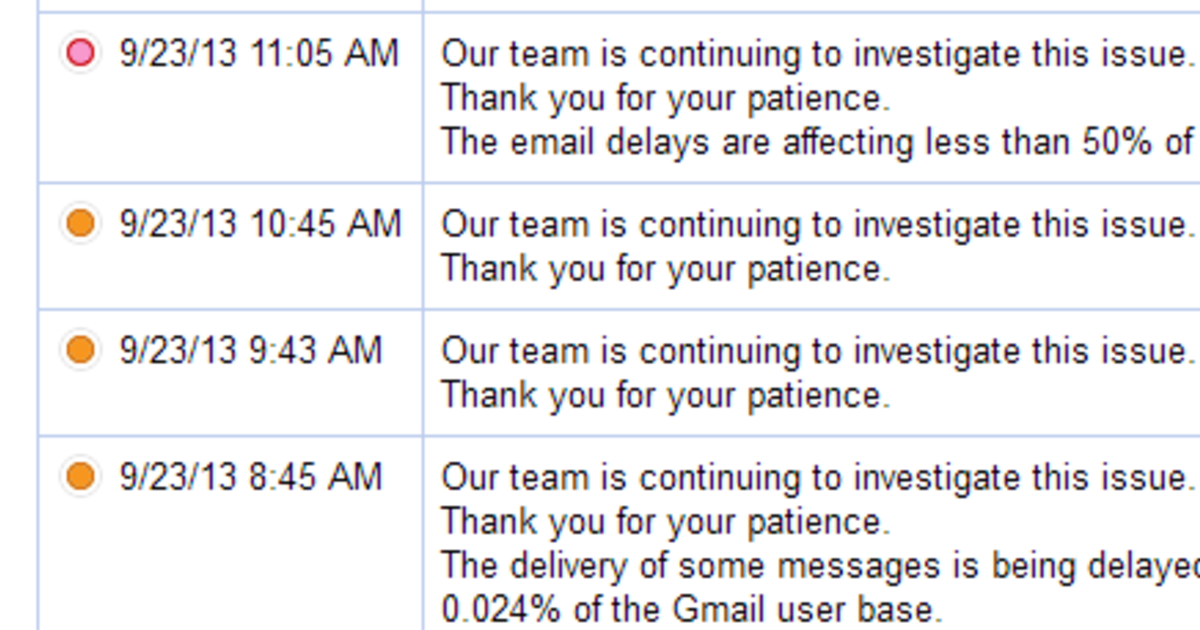Click the 8:45 AM update's investigate message line

click(x=815, y=478)
